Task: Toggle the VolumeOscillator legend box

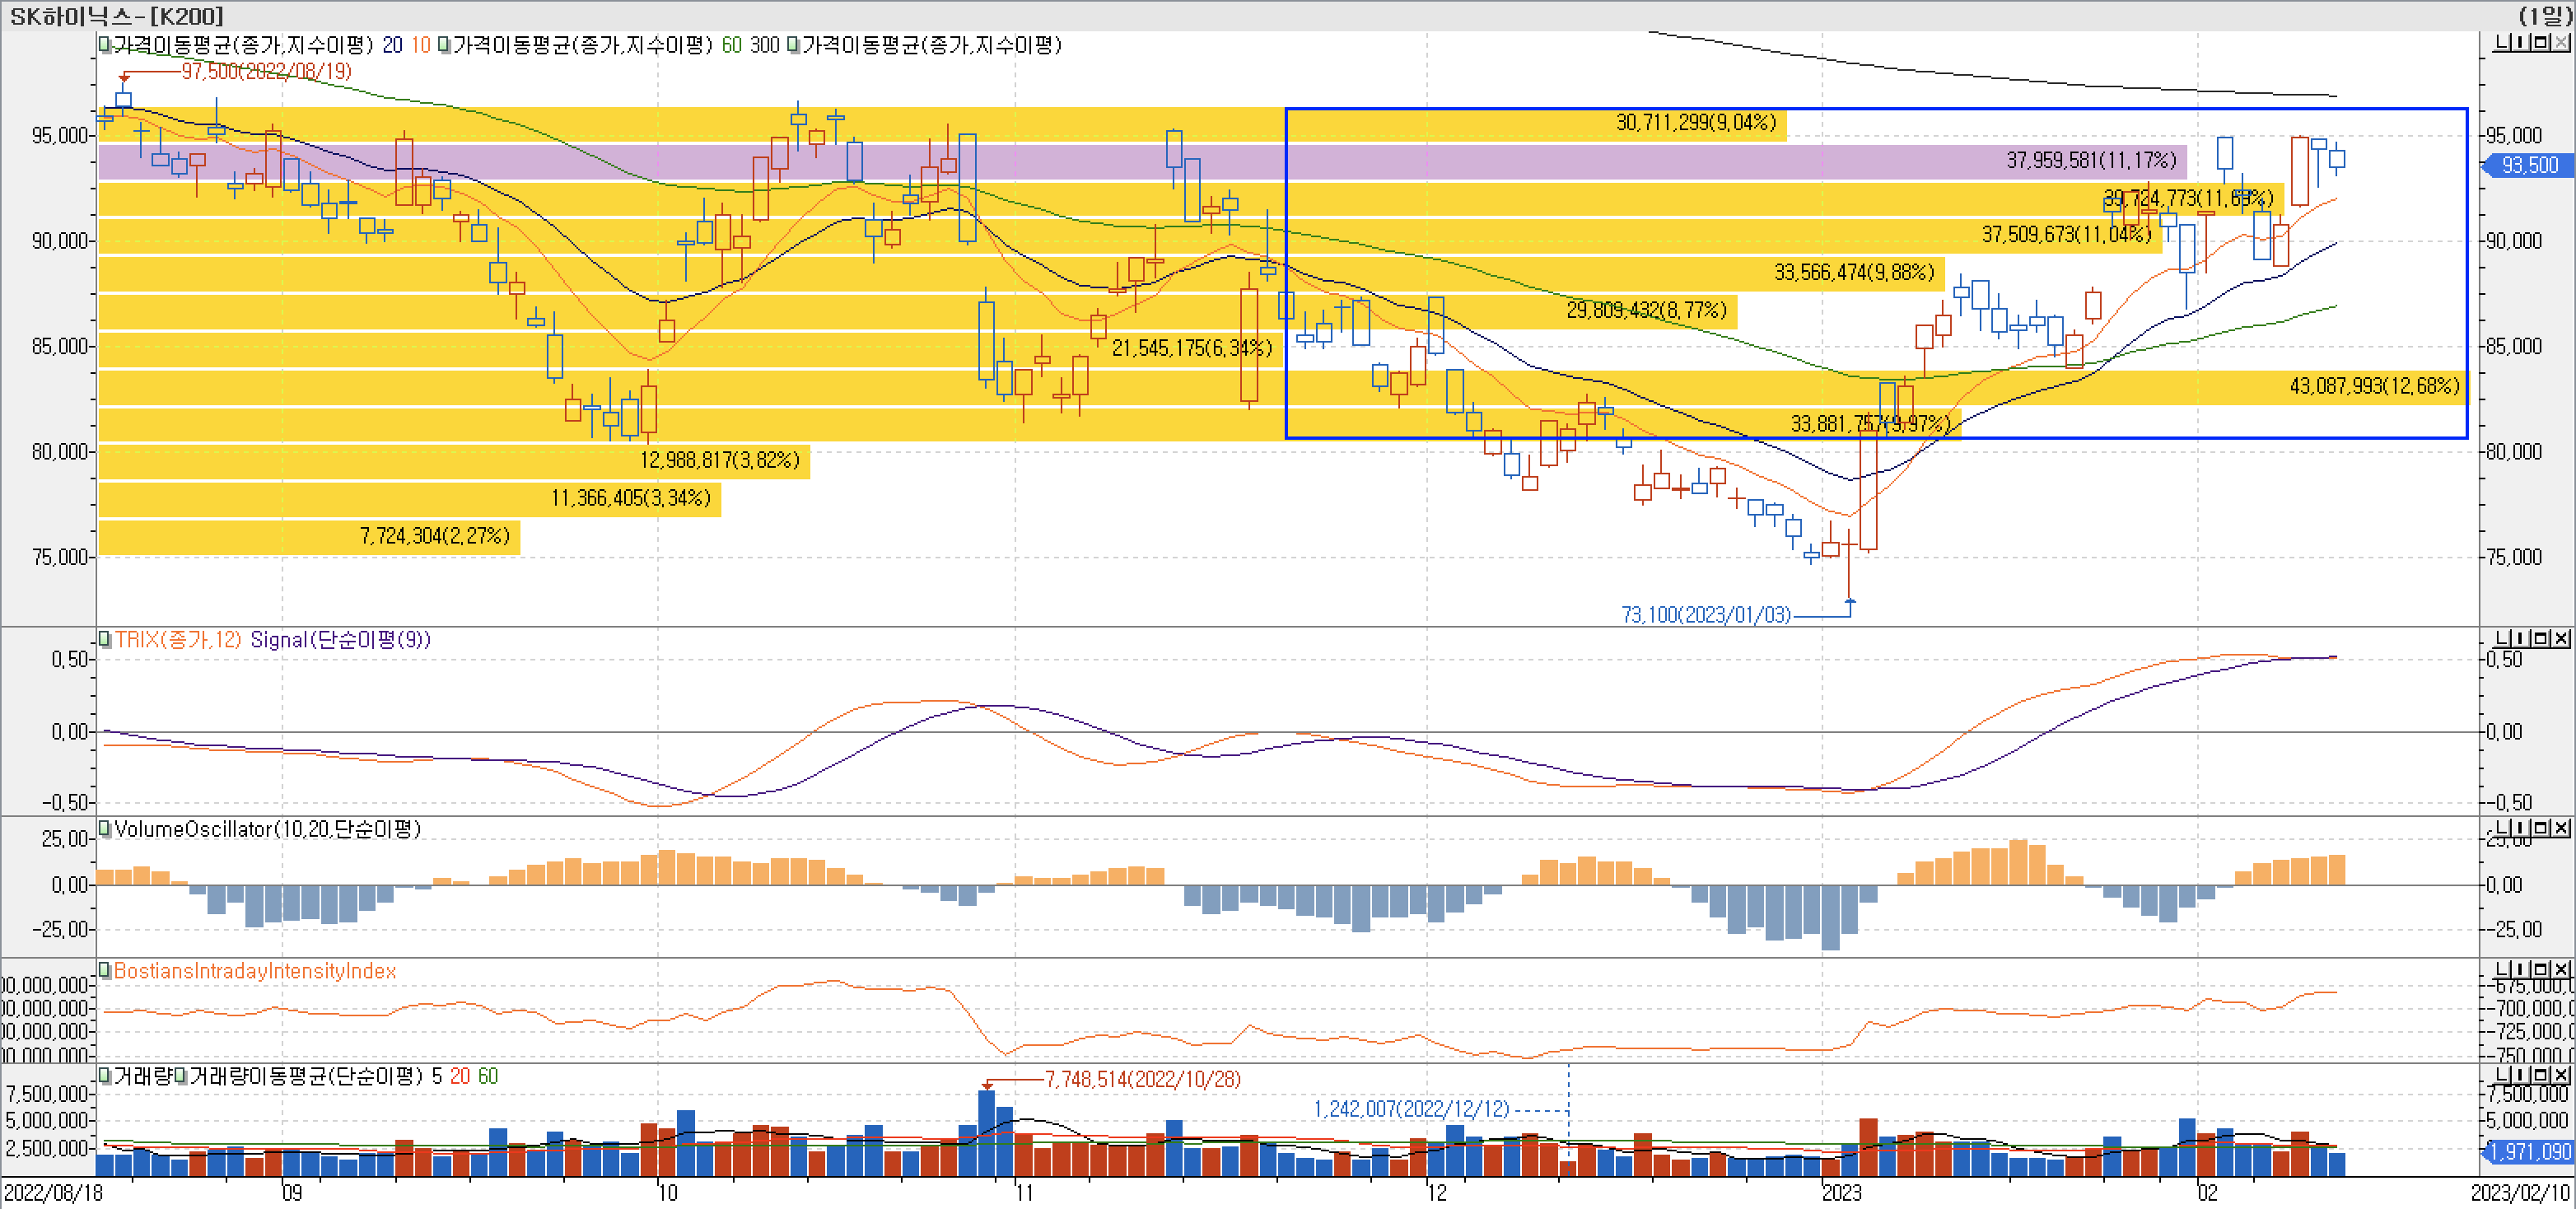Action: coord(105,828)
